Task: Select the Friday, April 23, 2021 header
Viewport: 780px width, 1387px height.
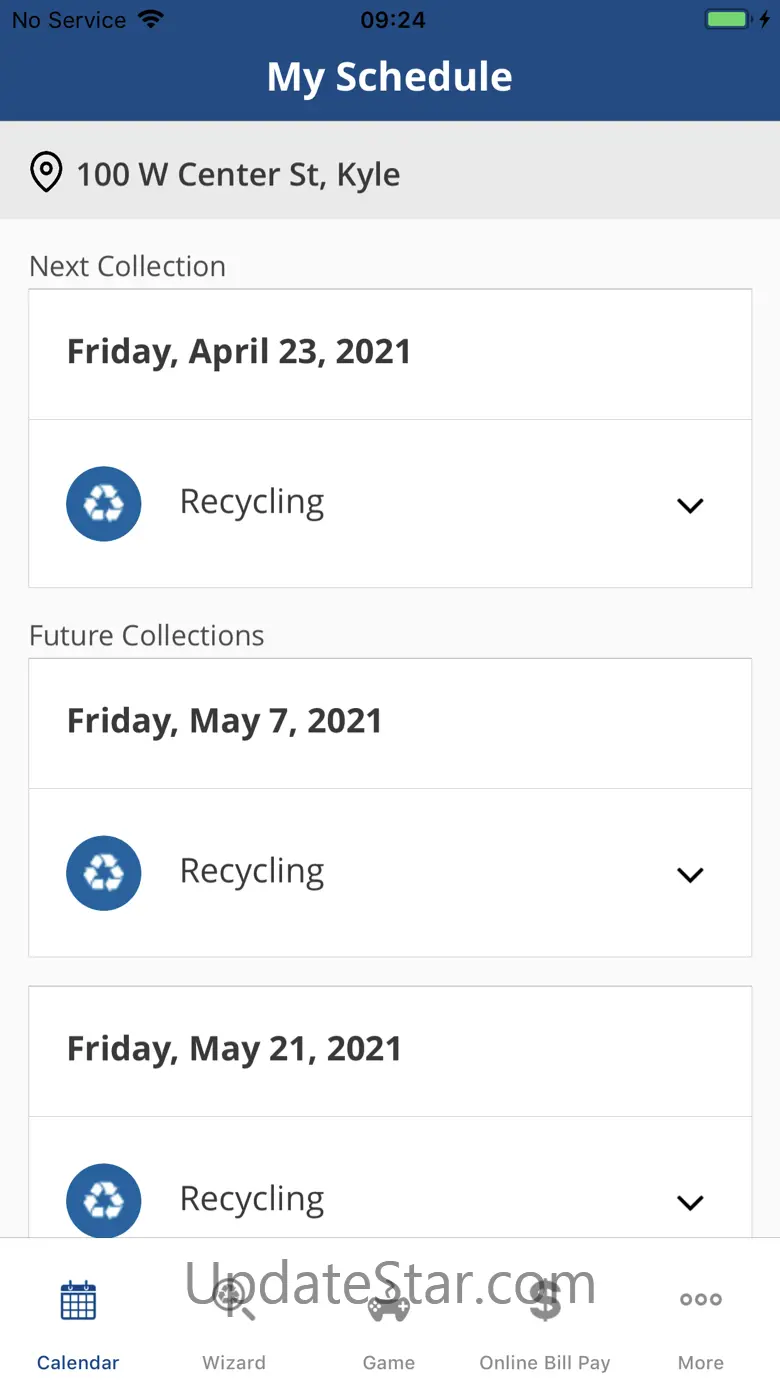Action: pyautogui.click(x=239, y=352)
